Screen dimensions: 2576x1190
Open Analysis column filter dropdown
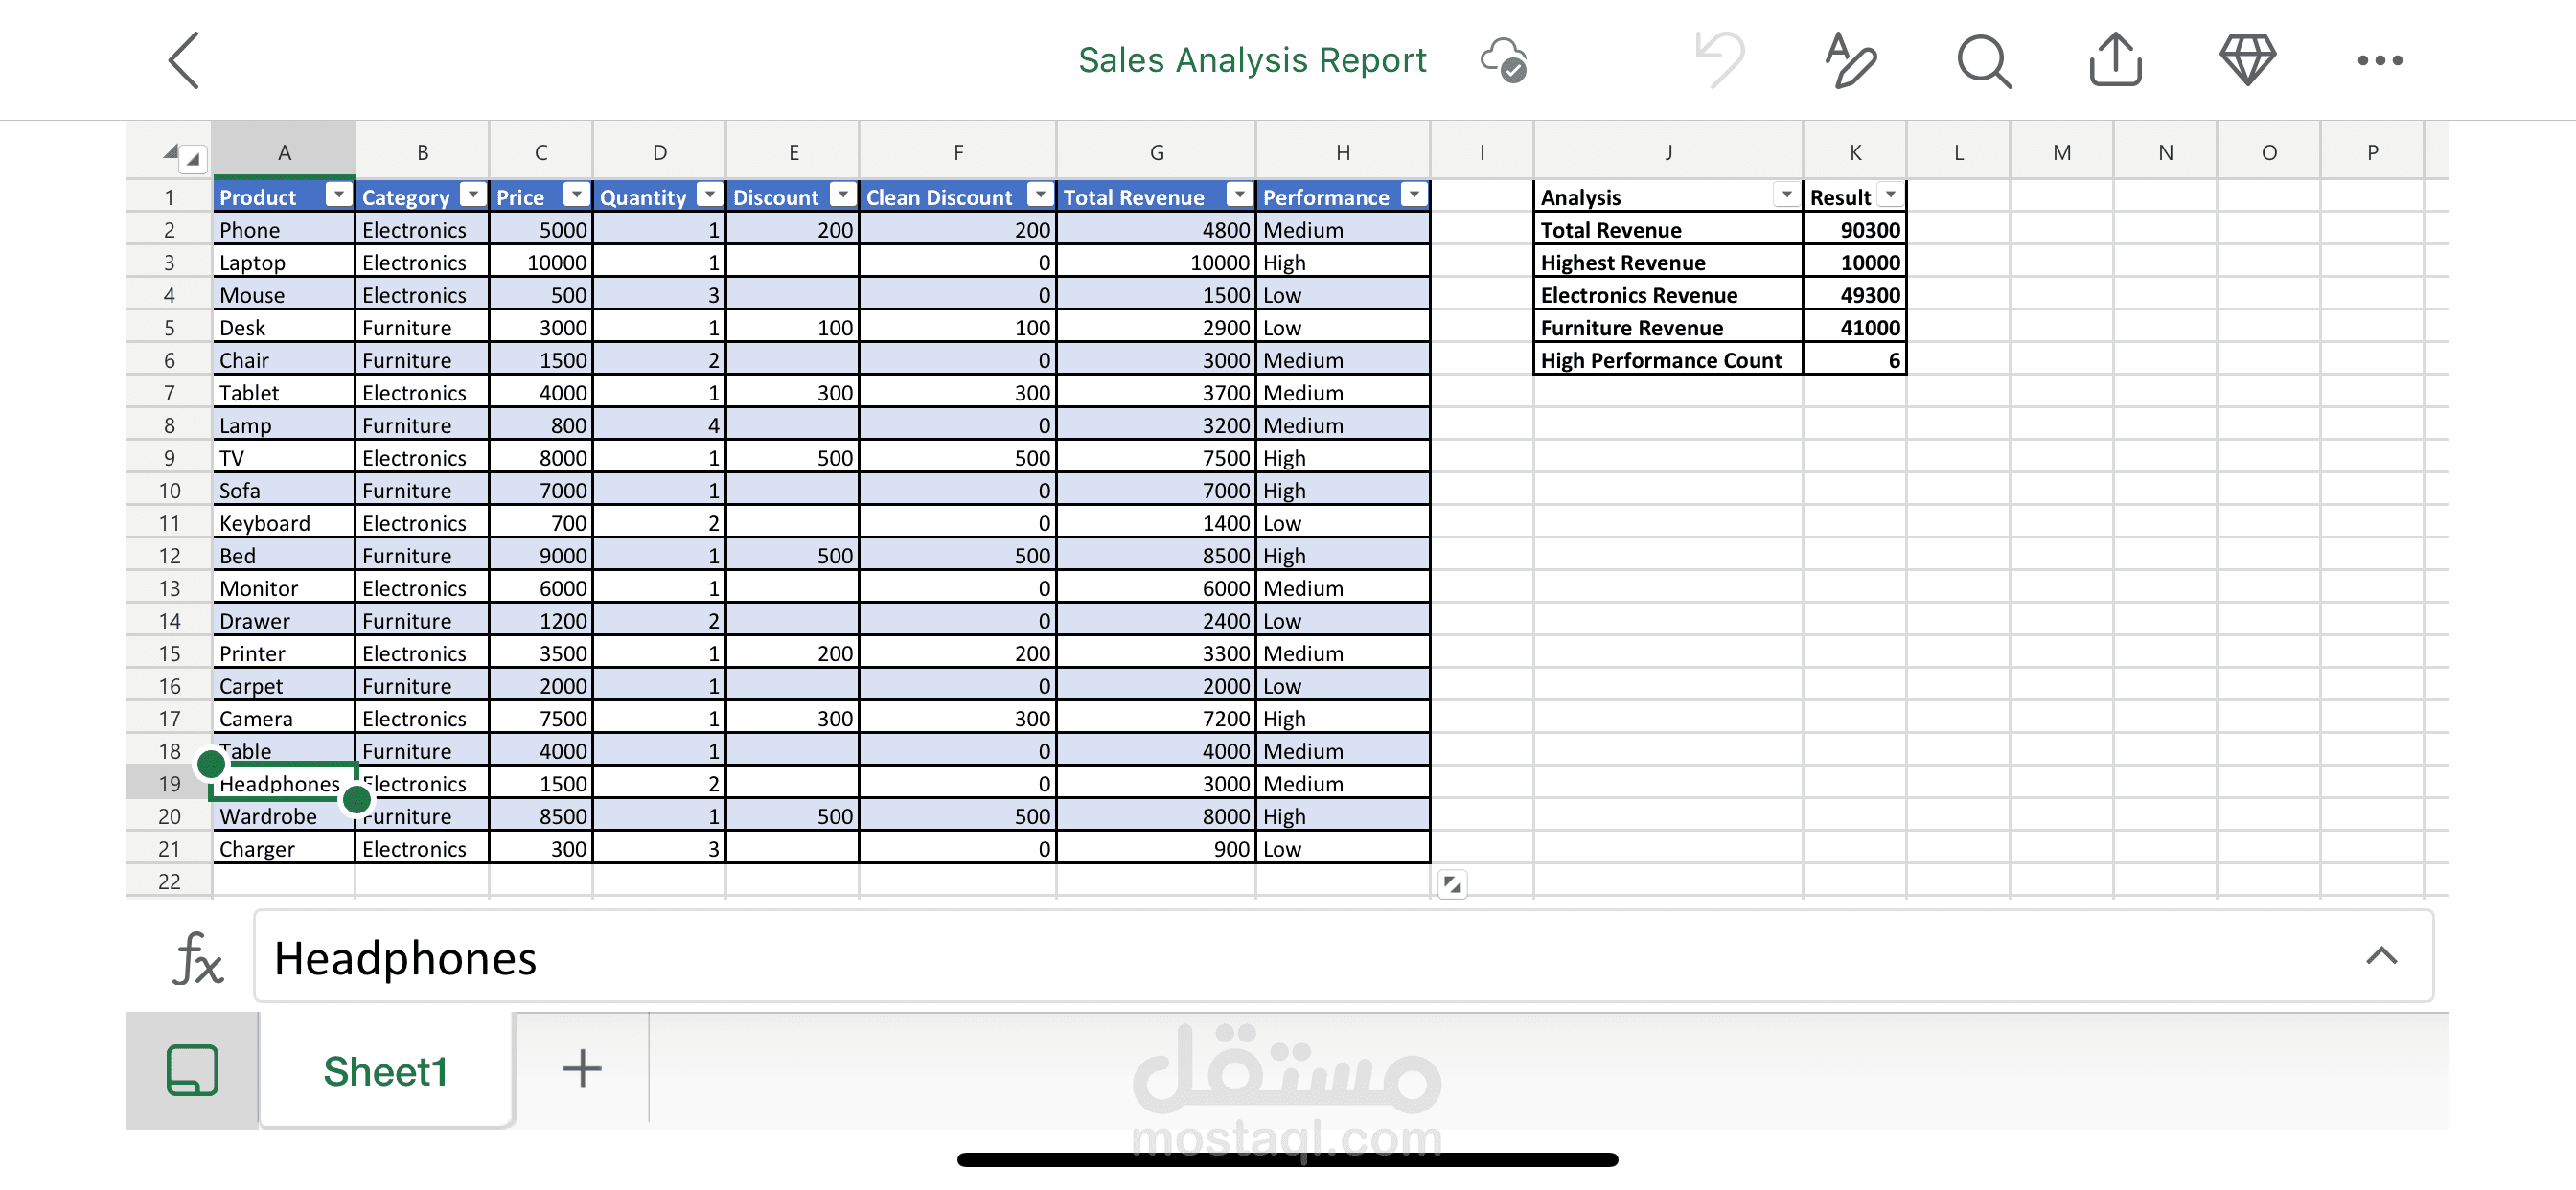coord(1786,195)
